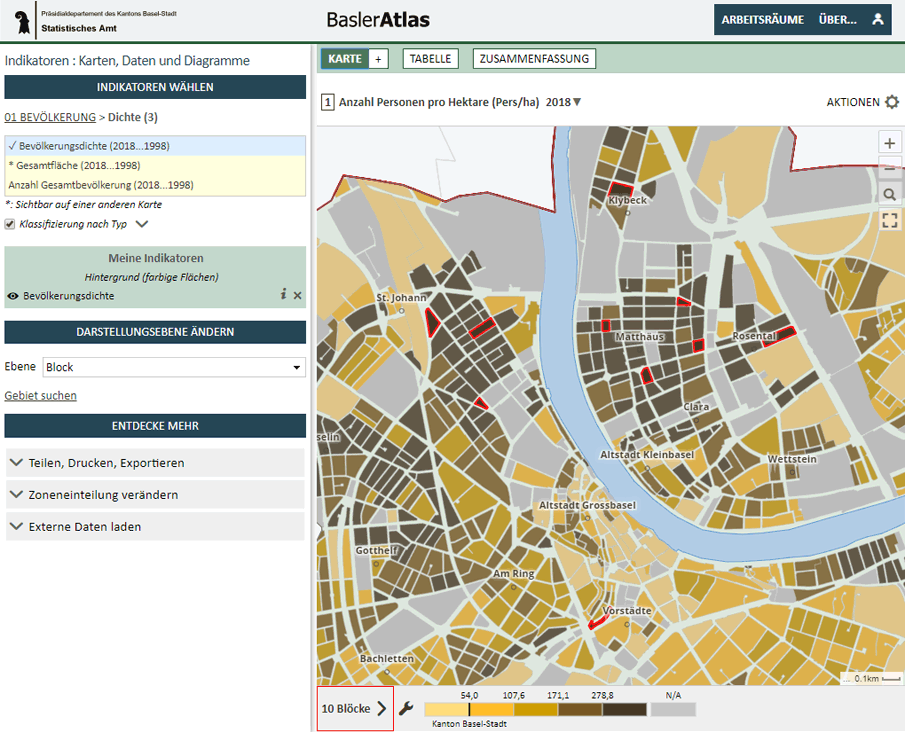Click the Rosental district label
The height and width of the screenshot is (732, 905).
click(x=754, y=335)
